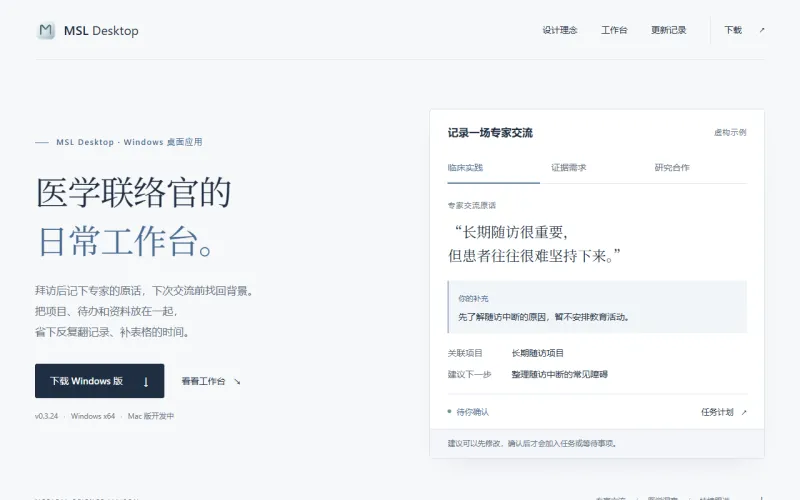The image size is (800, 500).
Task: Click the 下载 Windows 版 button
Action: click(x=99, y=381)
